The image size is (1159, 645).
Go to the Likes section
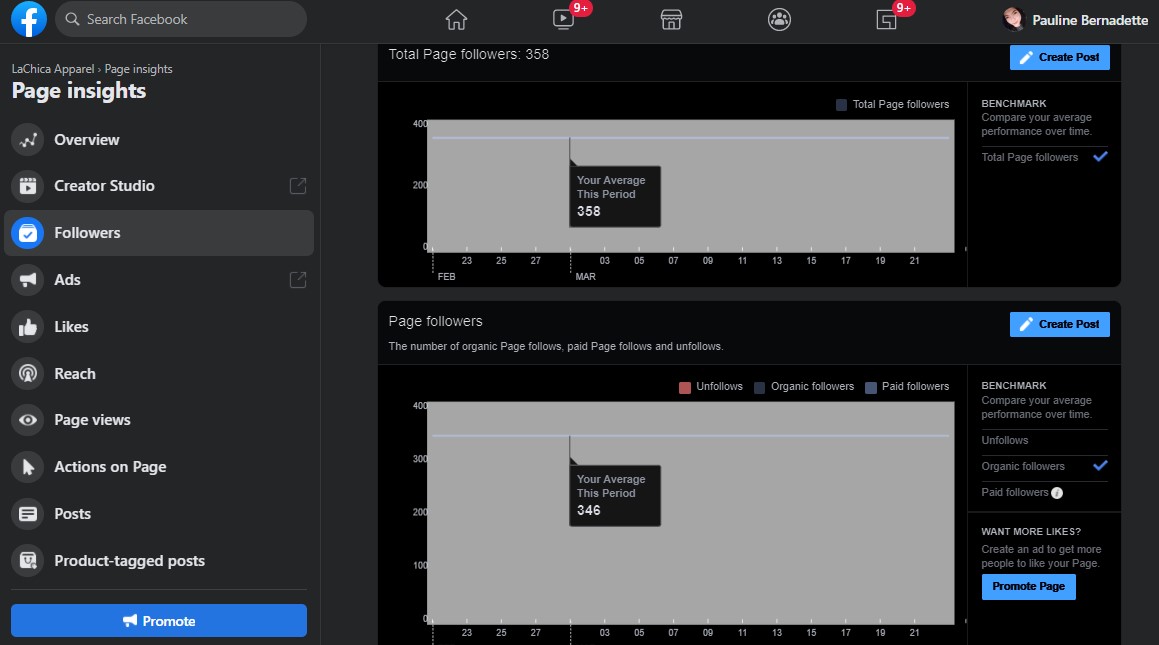point(159,327)
